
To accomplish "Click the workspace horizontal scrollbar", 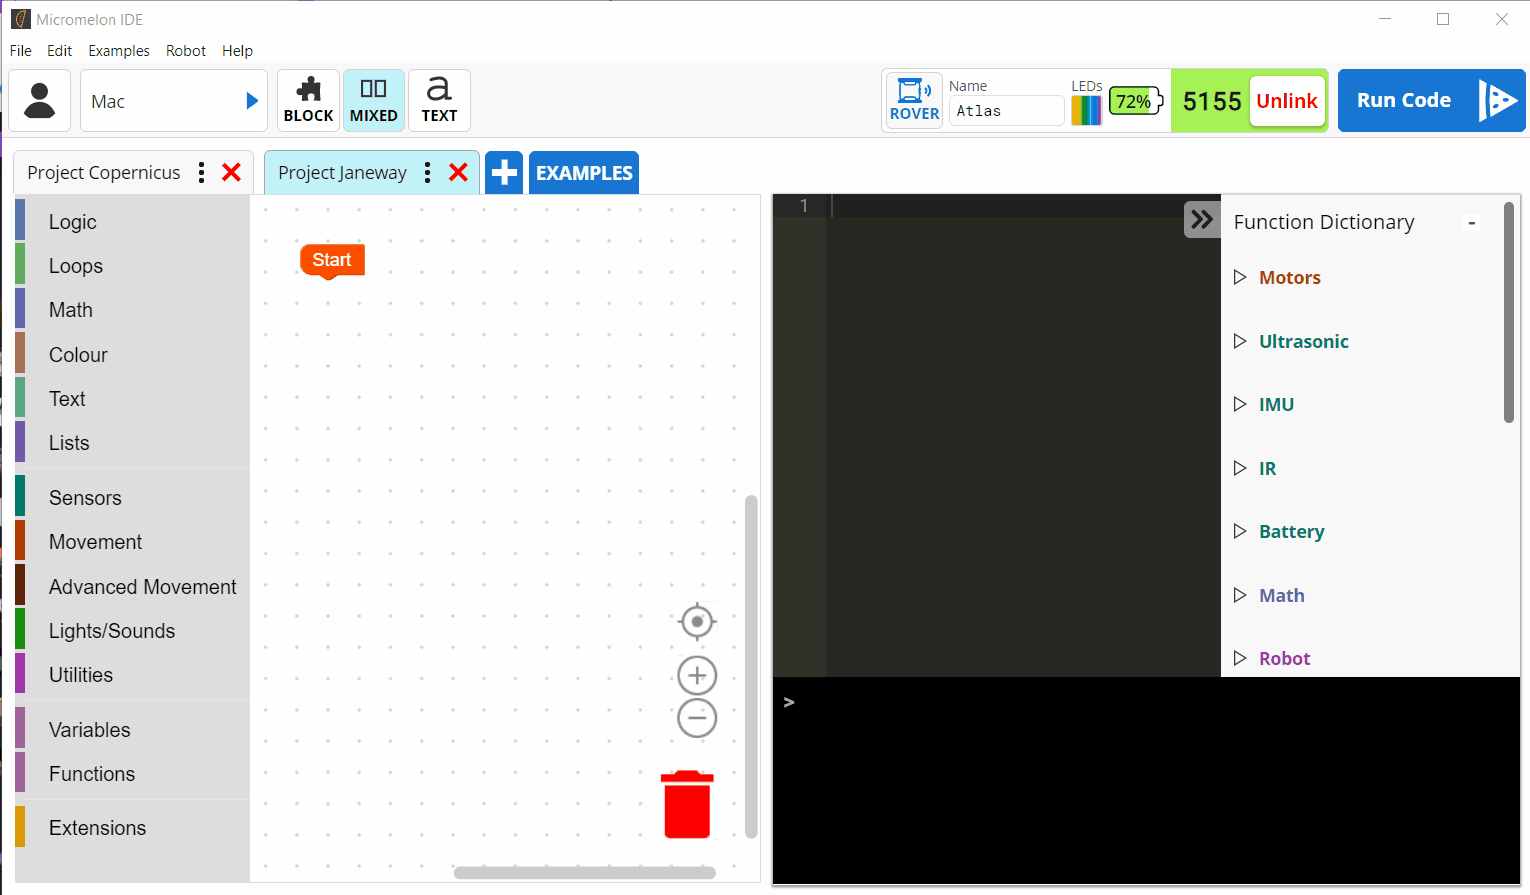I will (585, 873).
